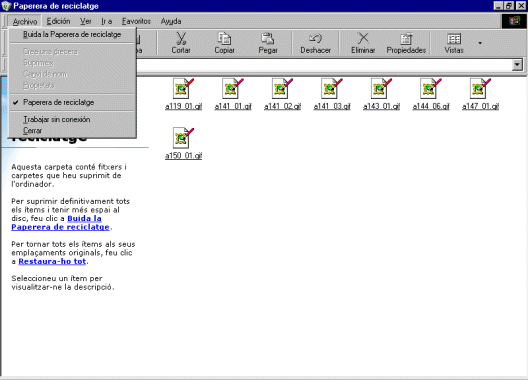Restore the window with the title bar button
Image resolution: width=528 pixels, height=380 pixels.
pyautogui.click(x=509, y=6)
